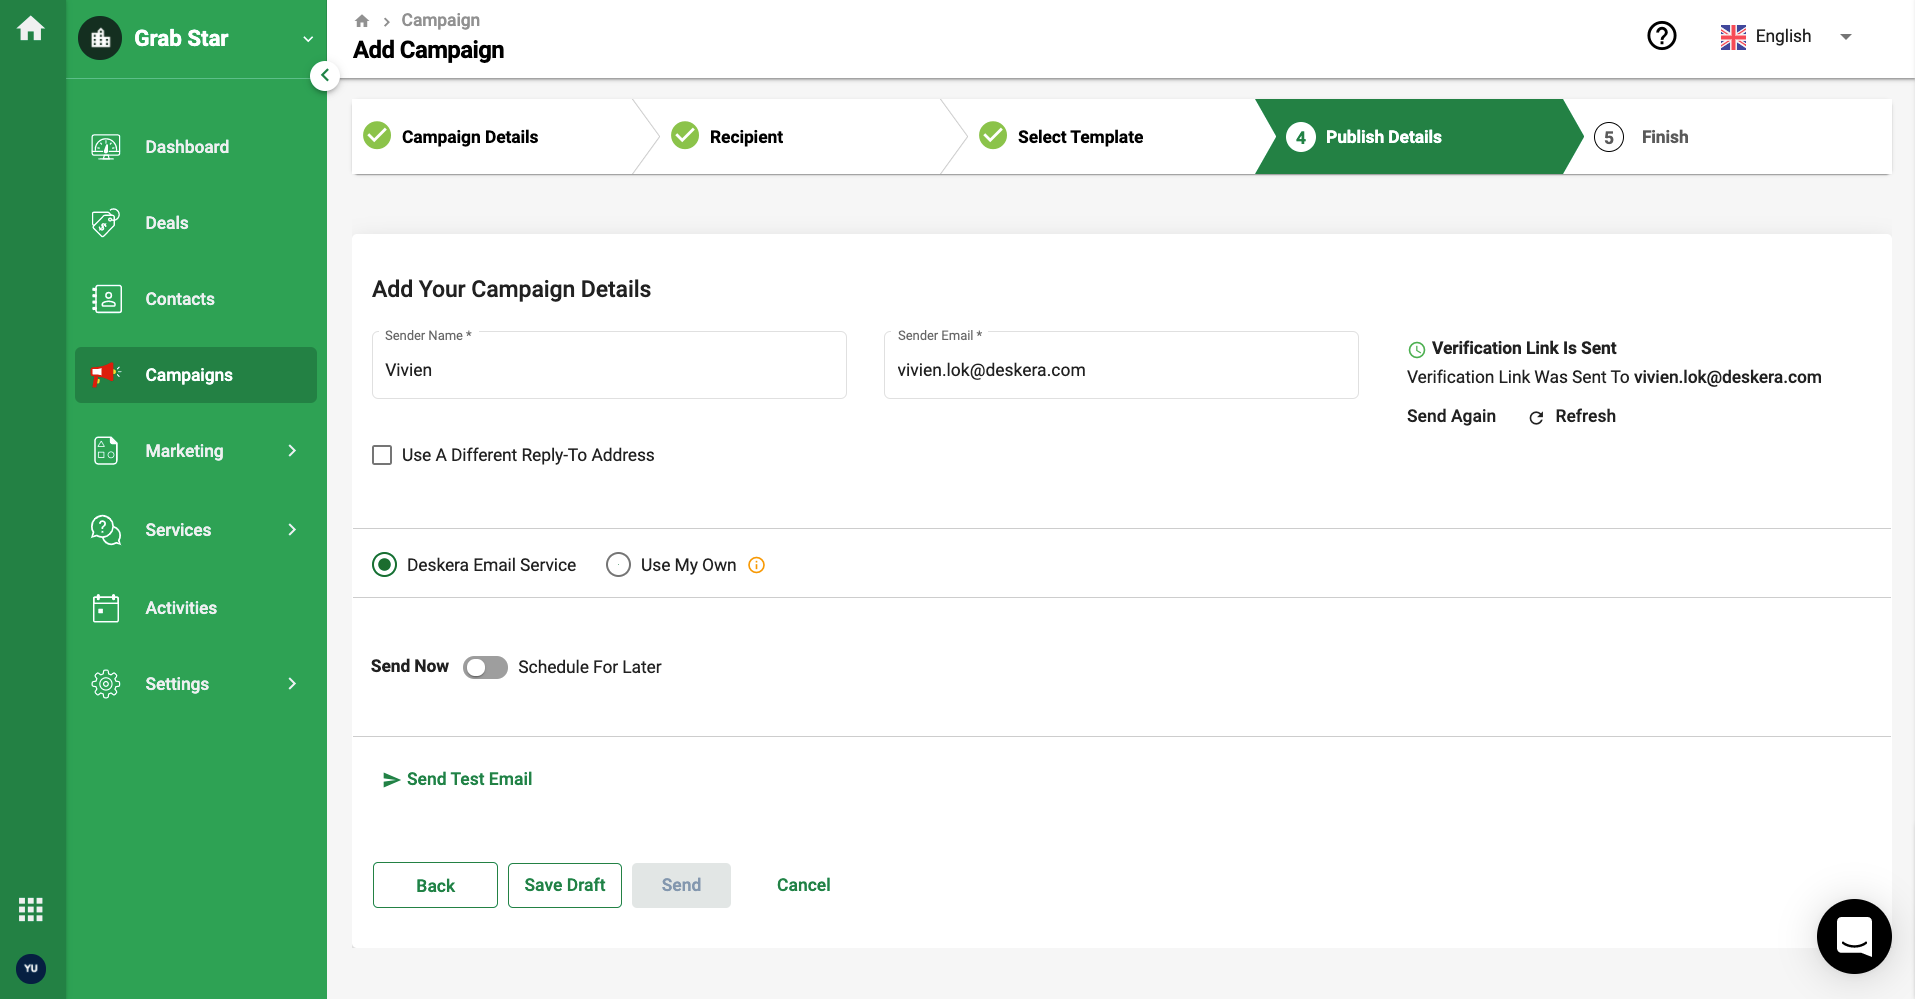Toggle Send Now to Schedule For Later
This screenshot has height=999, width=1915.
(x=485, y=667)
